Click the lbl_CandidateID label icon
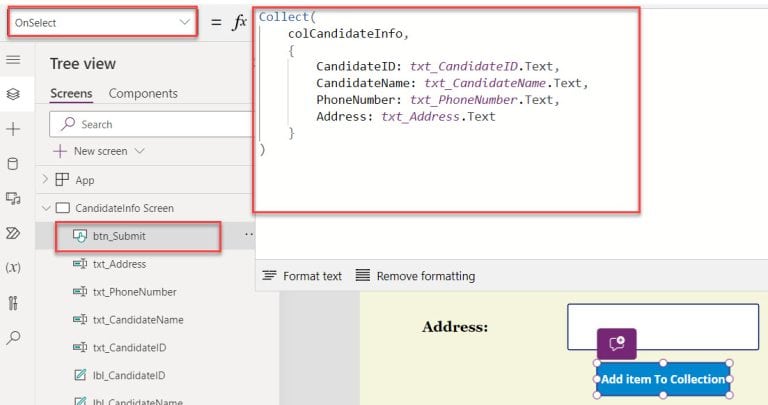The height and width of the screenshot is (405, 768). [80, 376]
